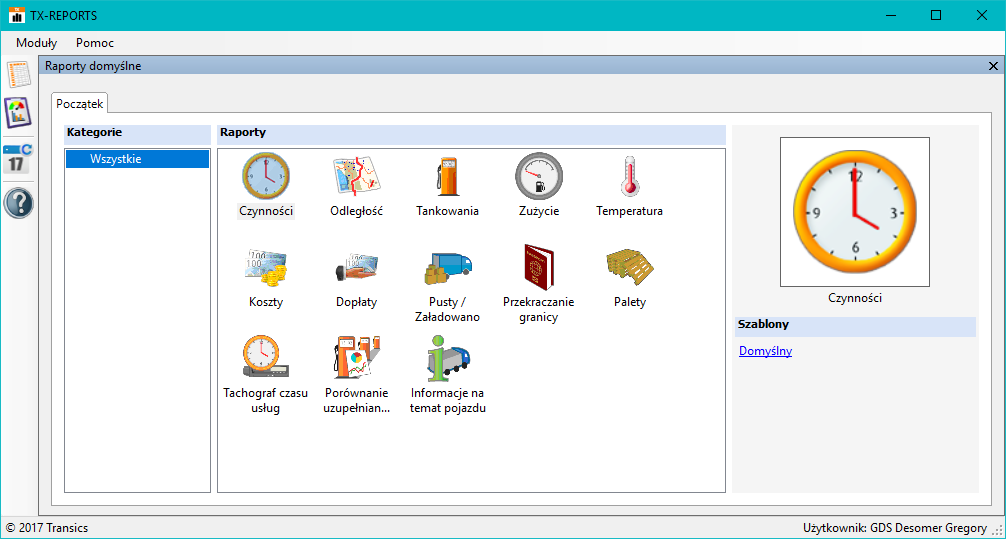Open the Pomoc menu

pyautogui.click(x=95, y=43)
